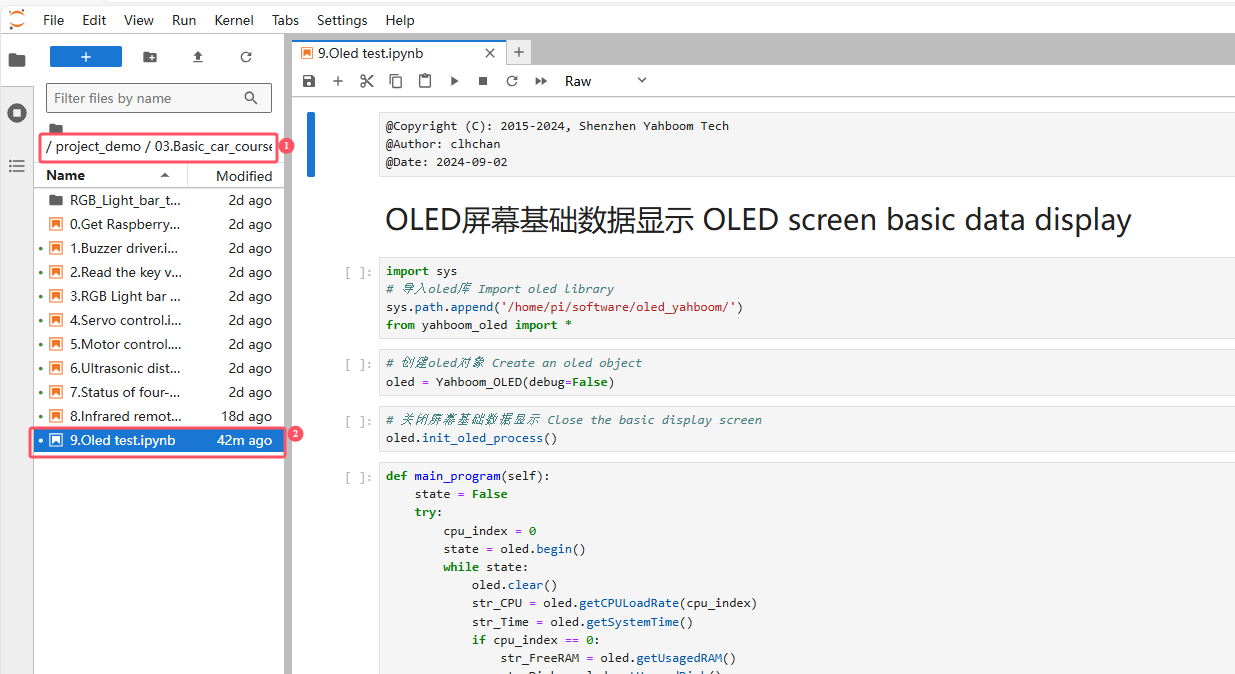This screenshot has width=1235, height=674.
Task: Restart kernel and run all cells
Action: (x=541, y=81)
